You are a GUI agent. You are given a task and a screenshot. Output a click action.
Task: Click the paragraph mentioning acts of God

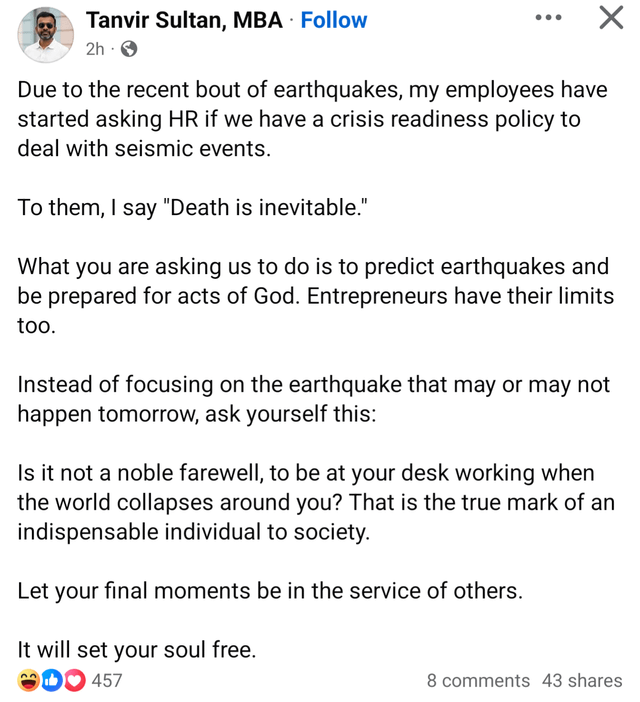coord(314,297)
